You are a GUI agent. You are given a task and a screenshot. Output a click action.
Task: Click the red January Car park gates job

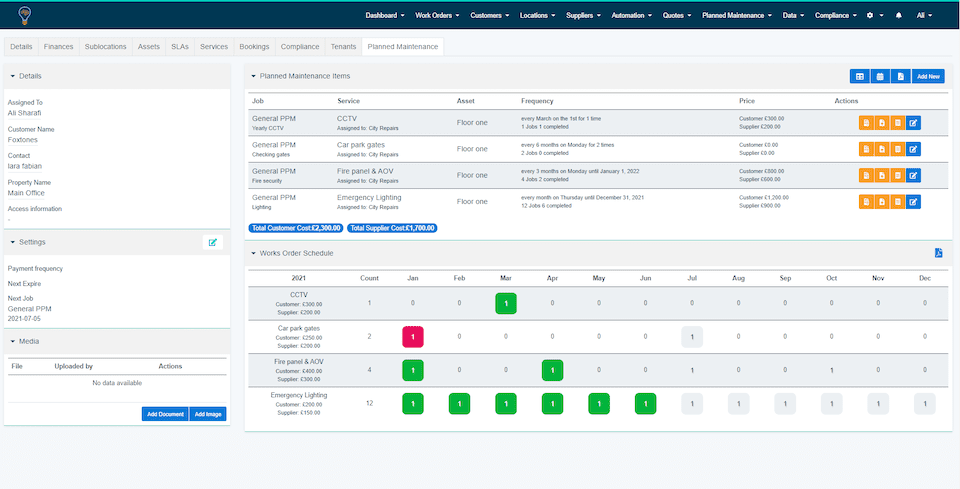413,337
